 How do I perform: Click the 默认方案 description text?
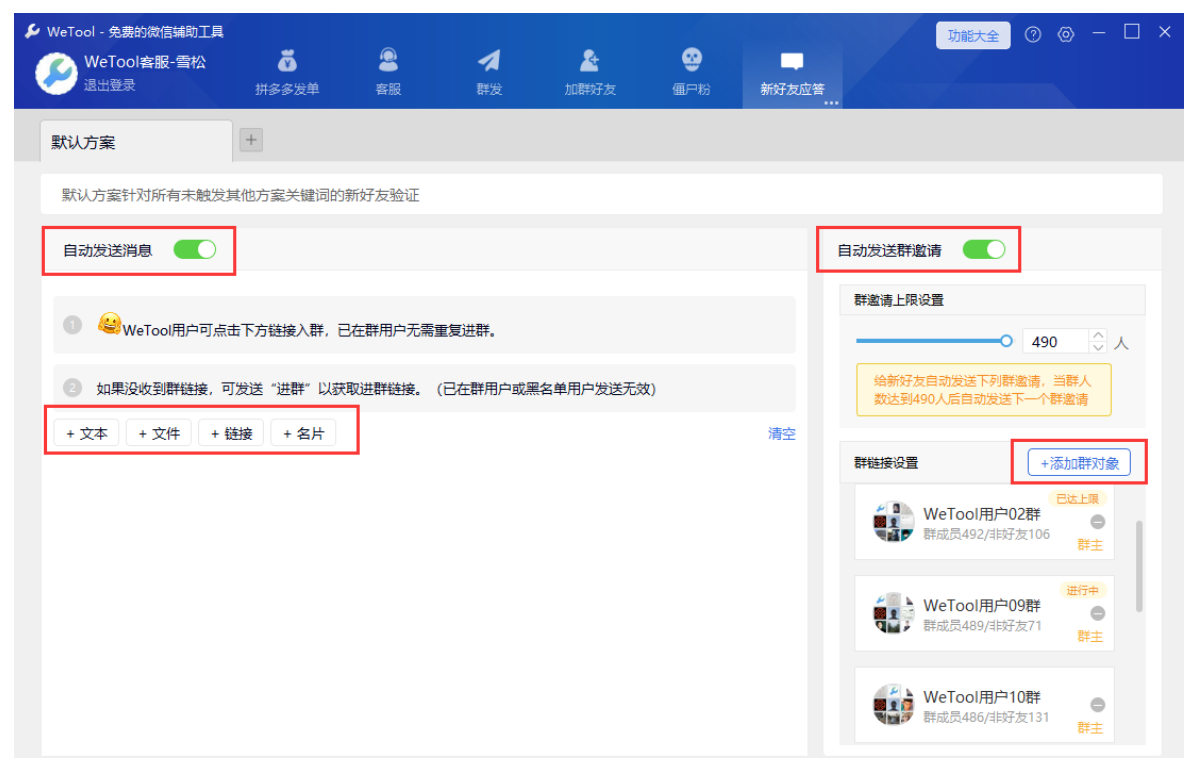coord(240,195)
